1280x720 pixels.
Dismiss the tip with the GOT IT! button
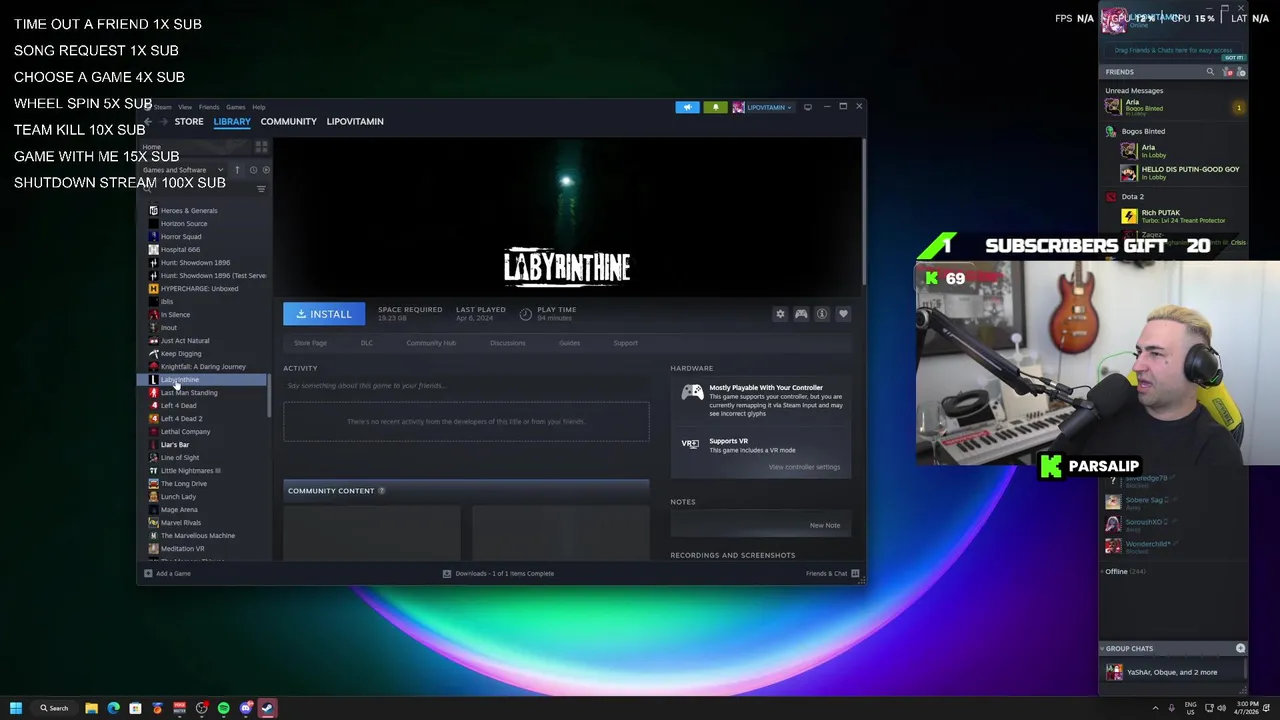pos(1234,58)
